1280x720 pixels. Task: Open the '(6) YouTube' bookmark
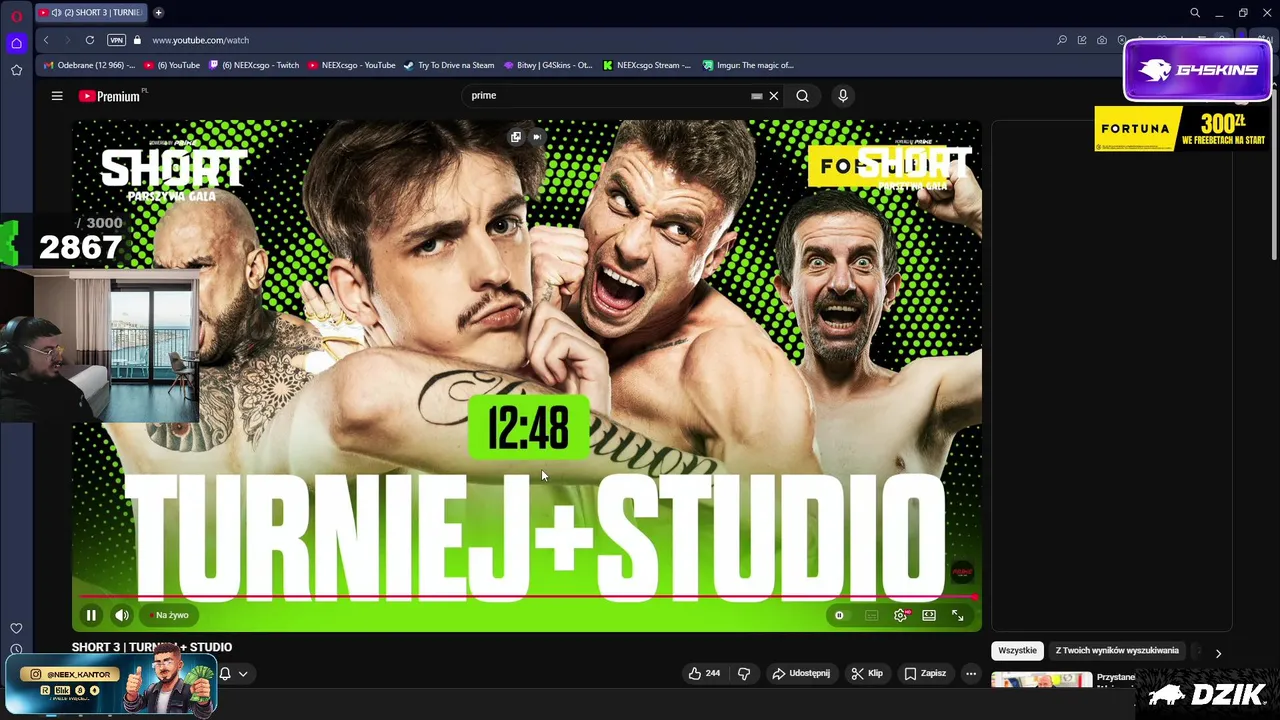(172, 65)
